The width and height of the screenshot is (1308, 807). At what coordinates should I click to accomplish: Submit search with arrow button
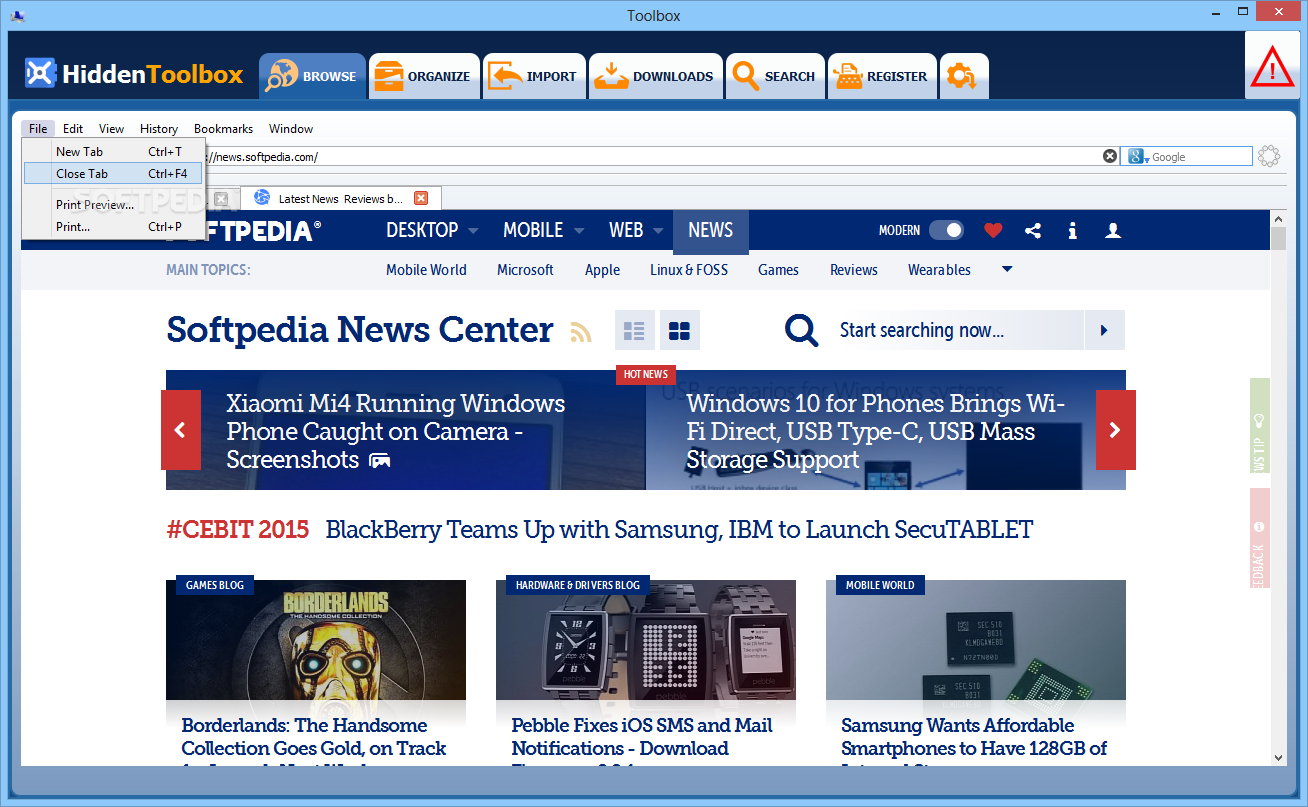pyautogui.click(x=1104, y=330)
